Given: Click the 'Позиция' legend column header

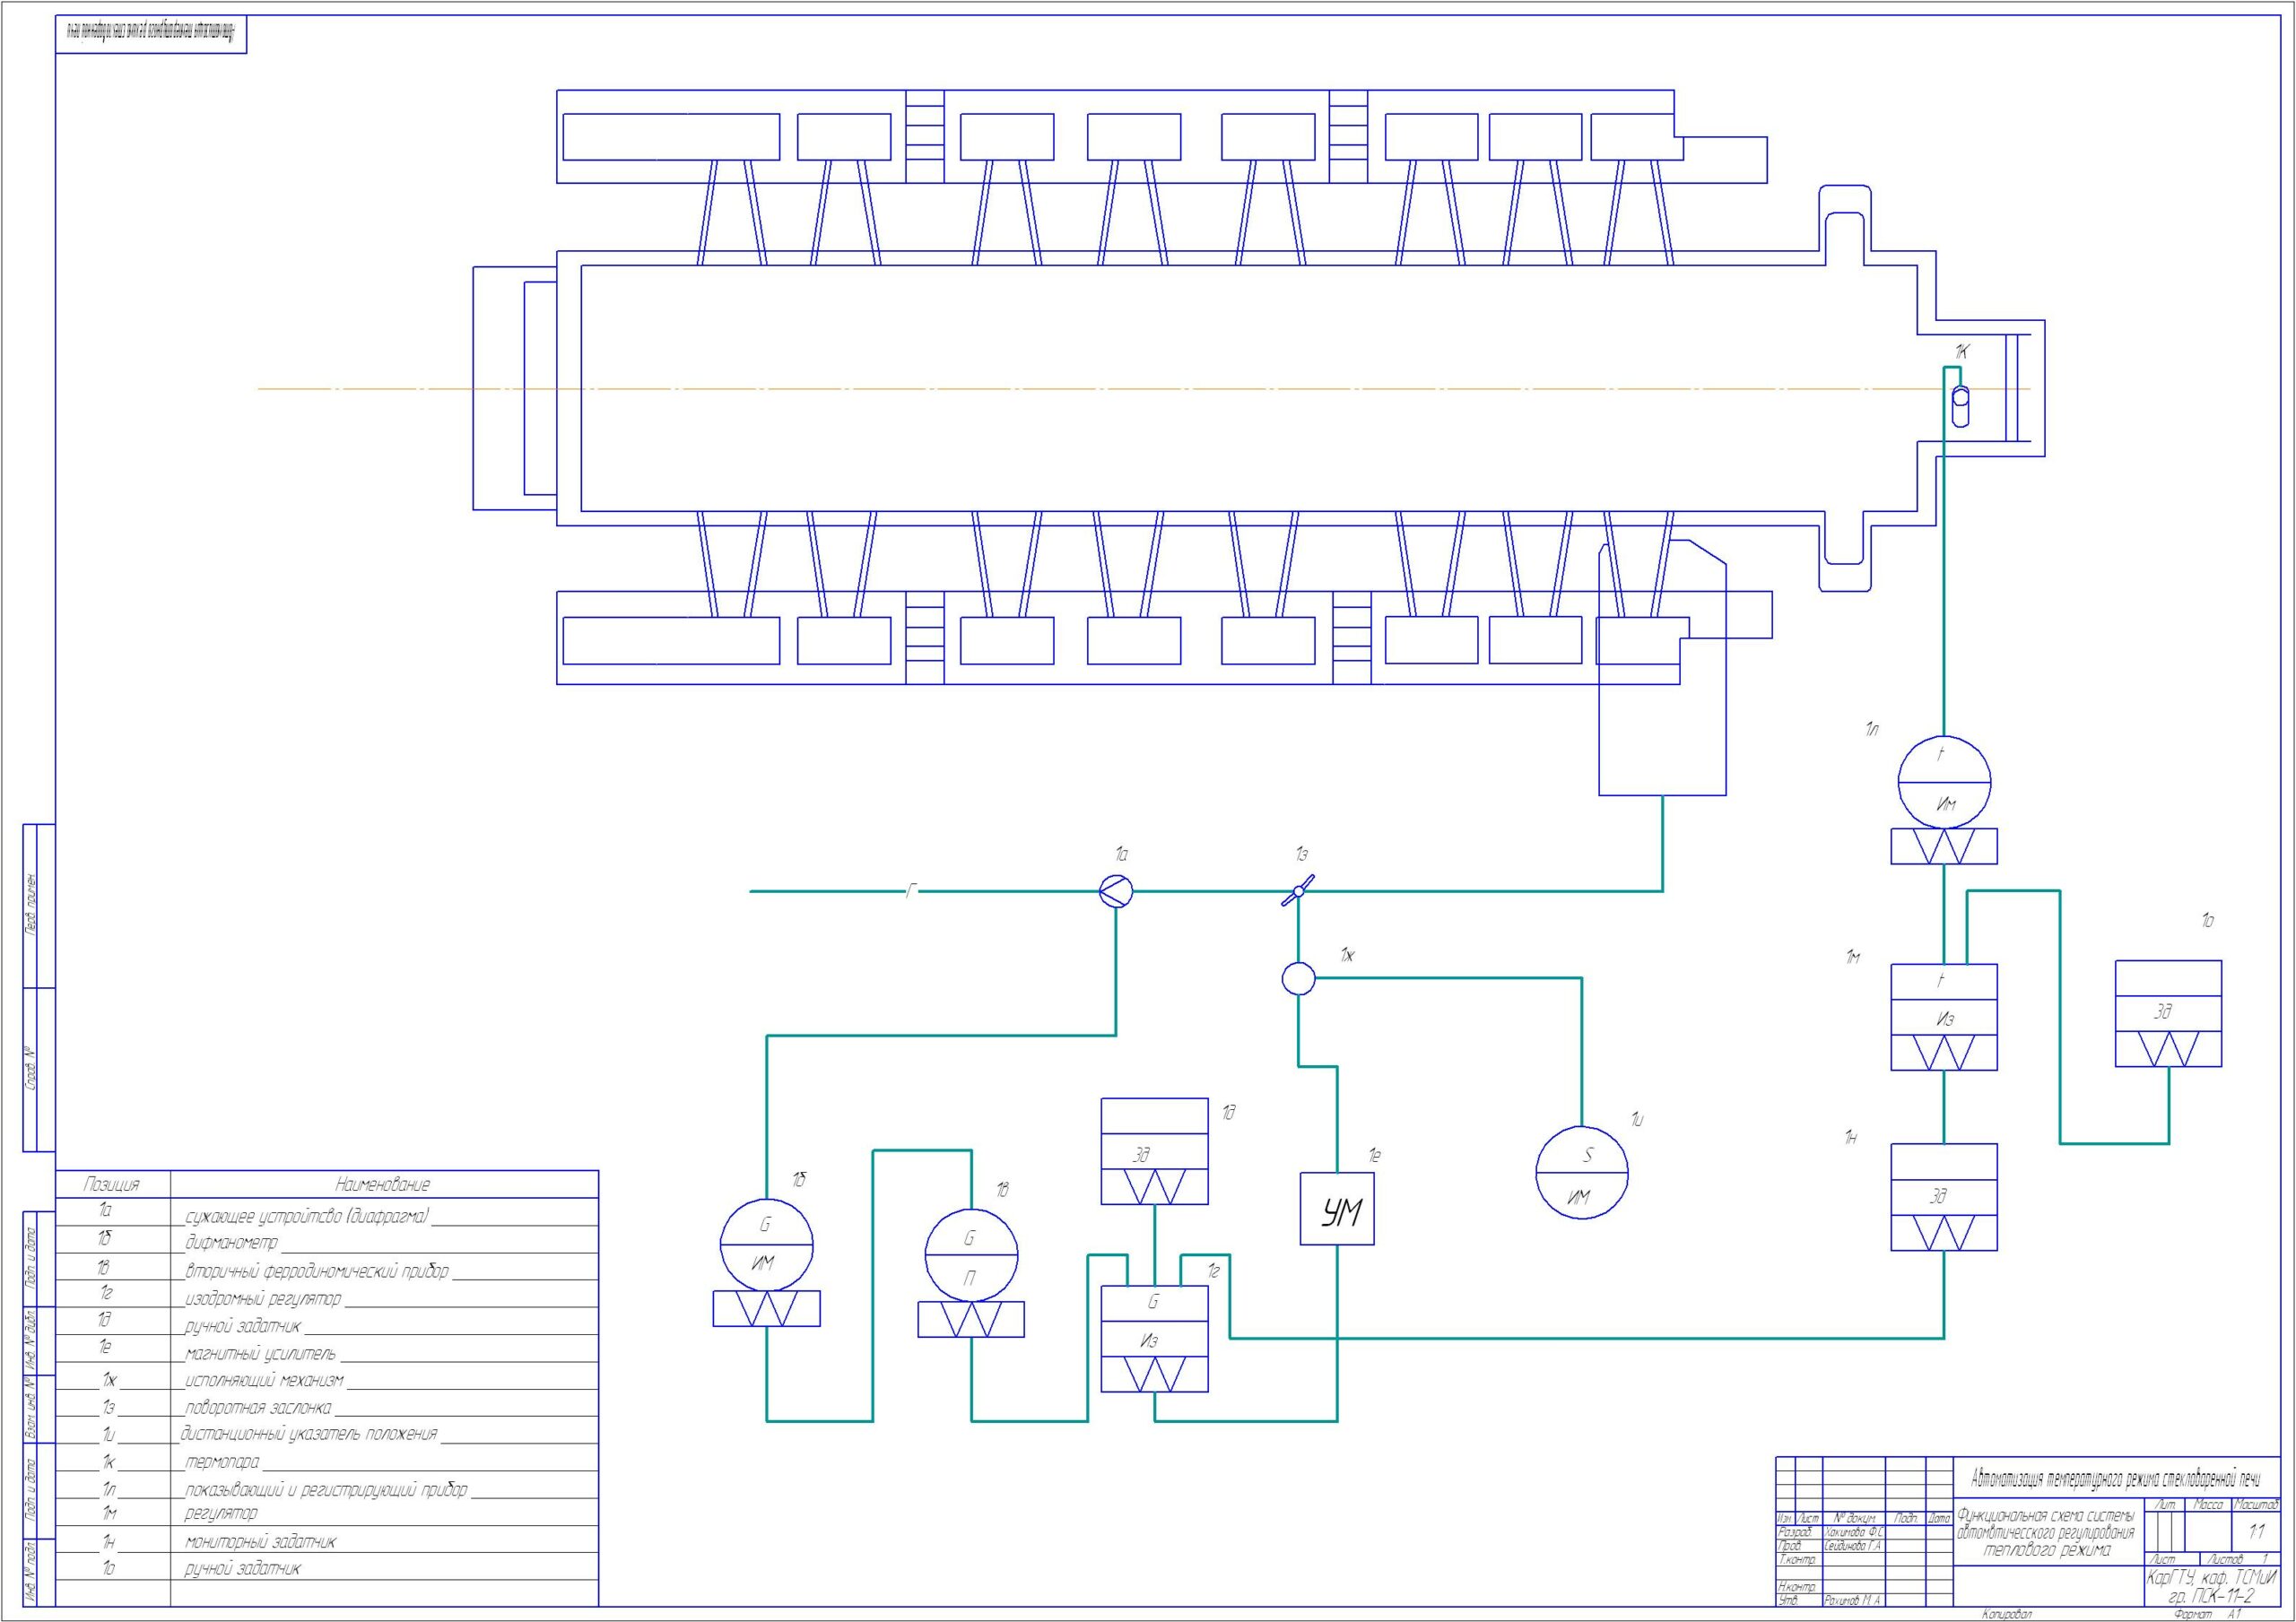Looking at the screenshot, I should coord(111,1184).
